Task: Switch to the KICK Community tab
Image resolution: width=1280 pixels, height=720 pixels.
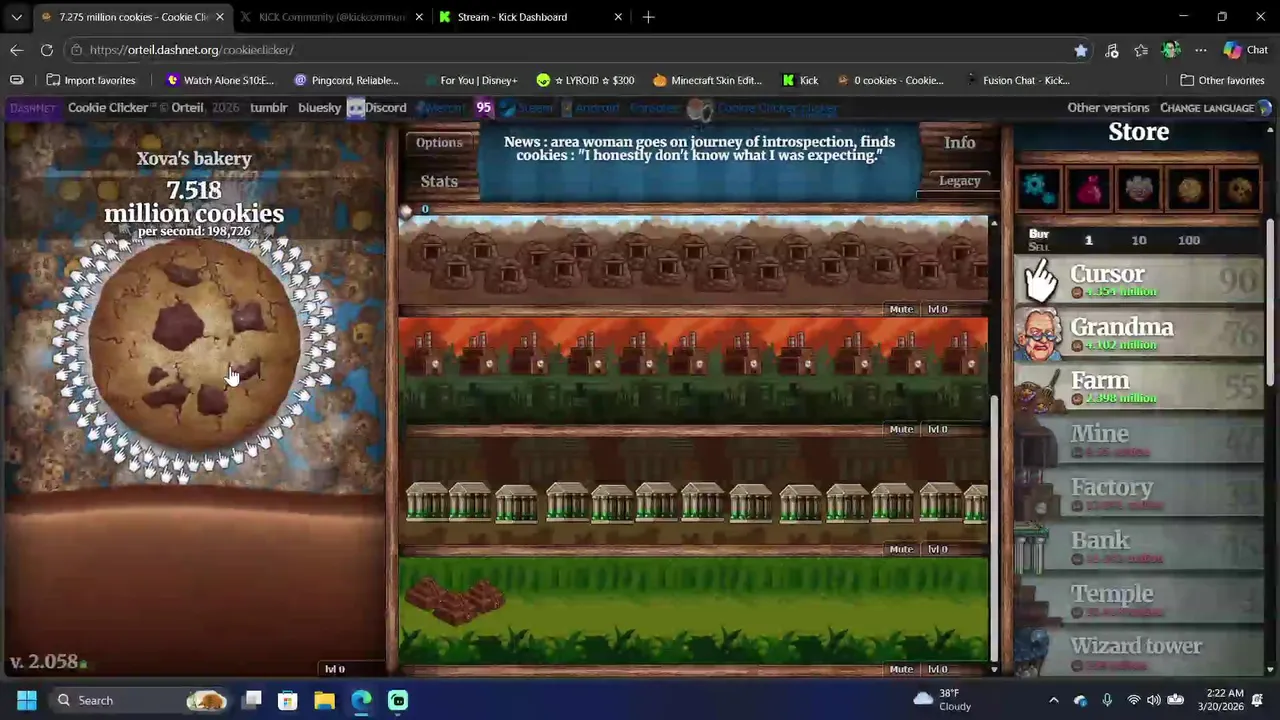Action: [331, 17]
